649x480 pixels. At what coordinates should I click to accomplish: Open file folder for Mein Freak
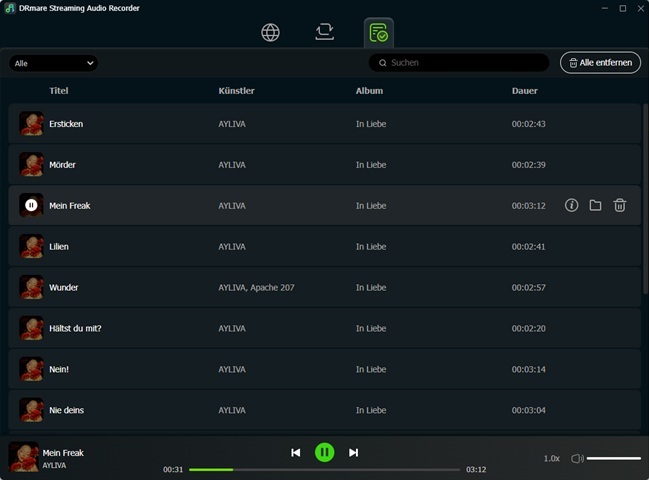(x=595, y=205)
